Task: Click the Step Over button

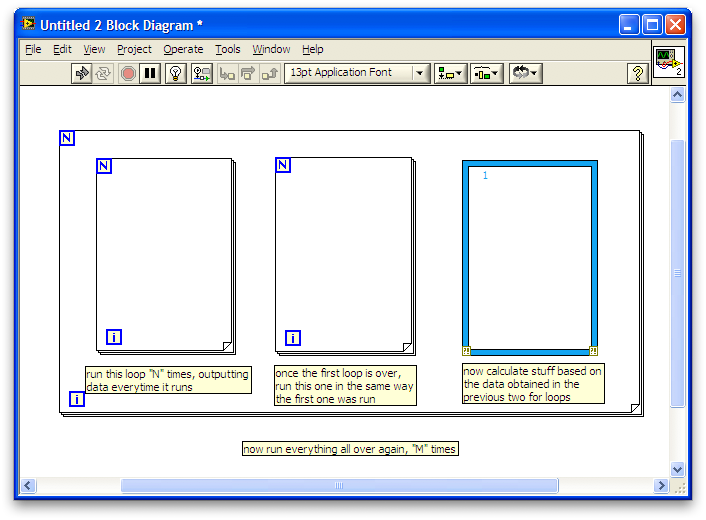Action: click(x=248, y=73)
